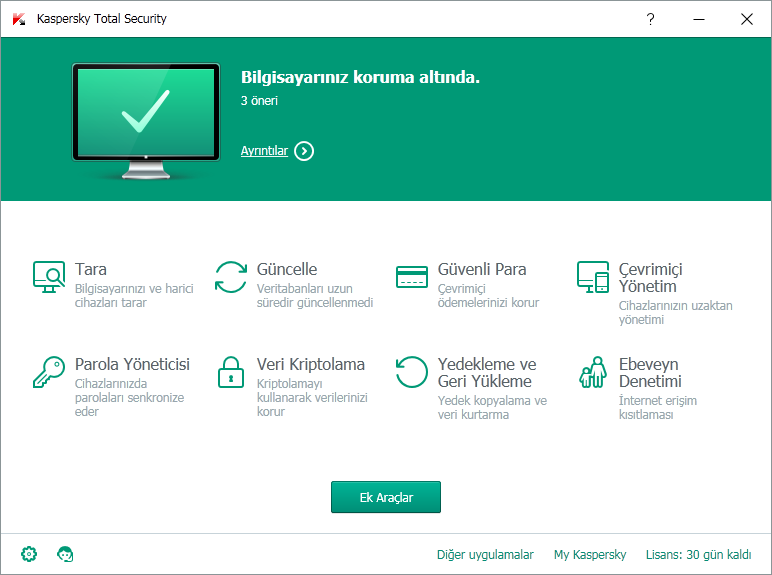
Task: Click Lisans: 30 gün kaldı link
Action: (x=699, y=554)
